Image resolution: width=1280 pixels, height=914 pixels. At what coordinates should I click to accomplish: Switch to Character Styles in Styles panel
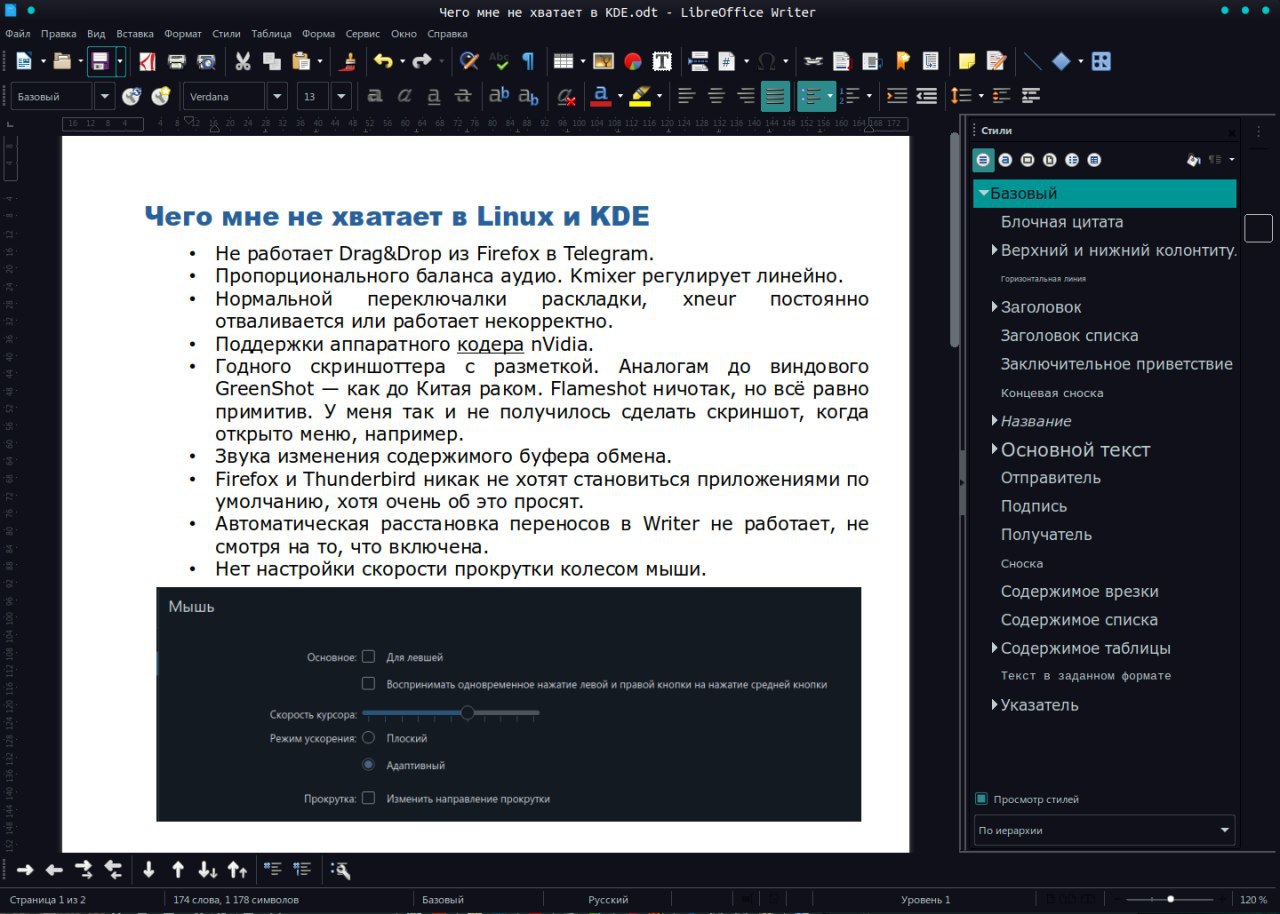(1005, 160)
